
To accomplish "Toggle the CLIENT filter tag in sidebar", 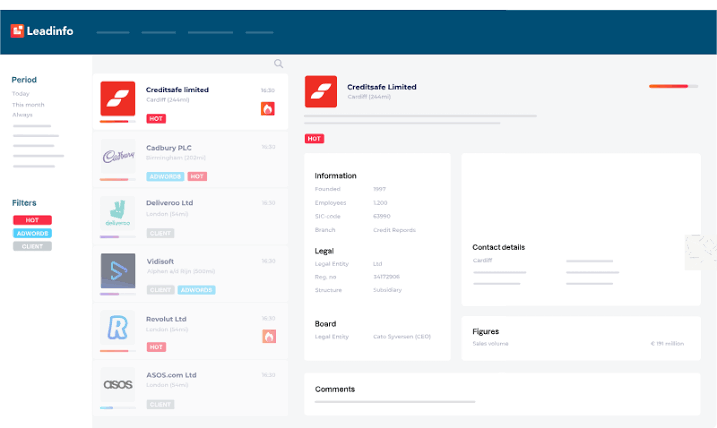I will pos(32,246).
